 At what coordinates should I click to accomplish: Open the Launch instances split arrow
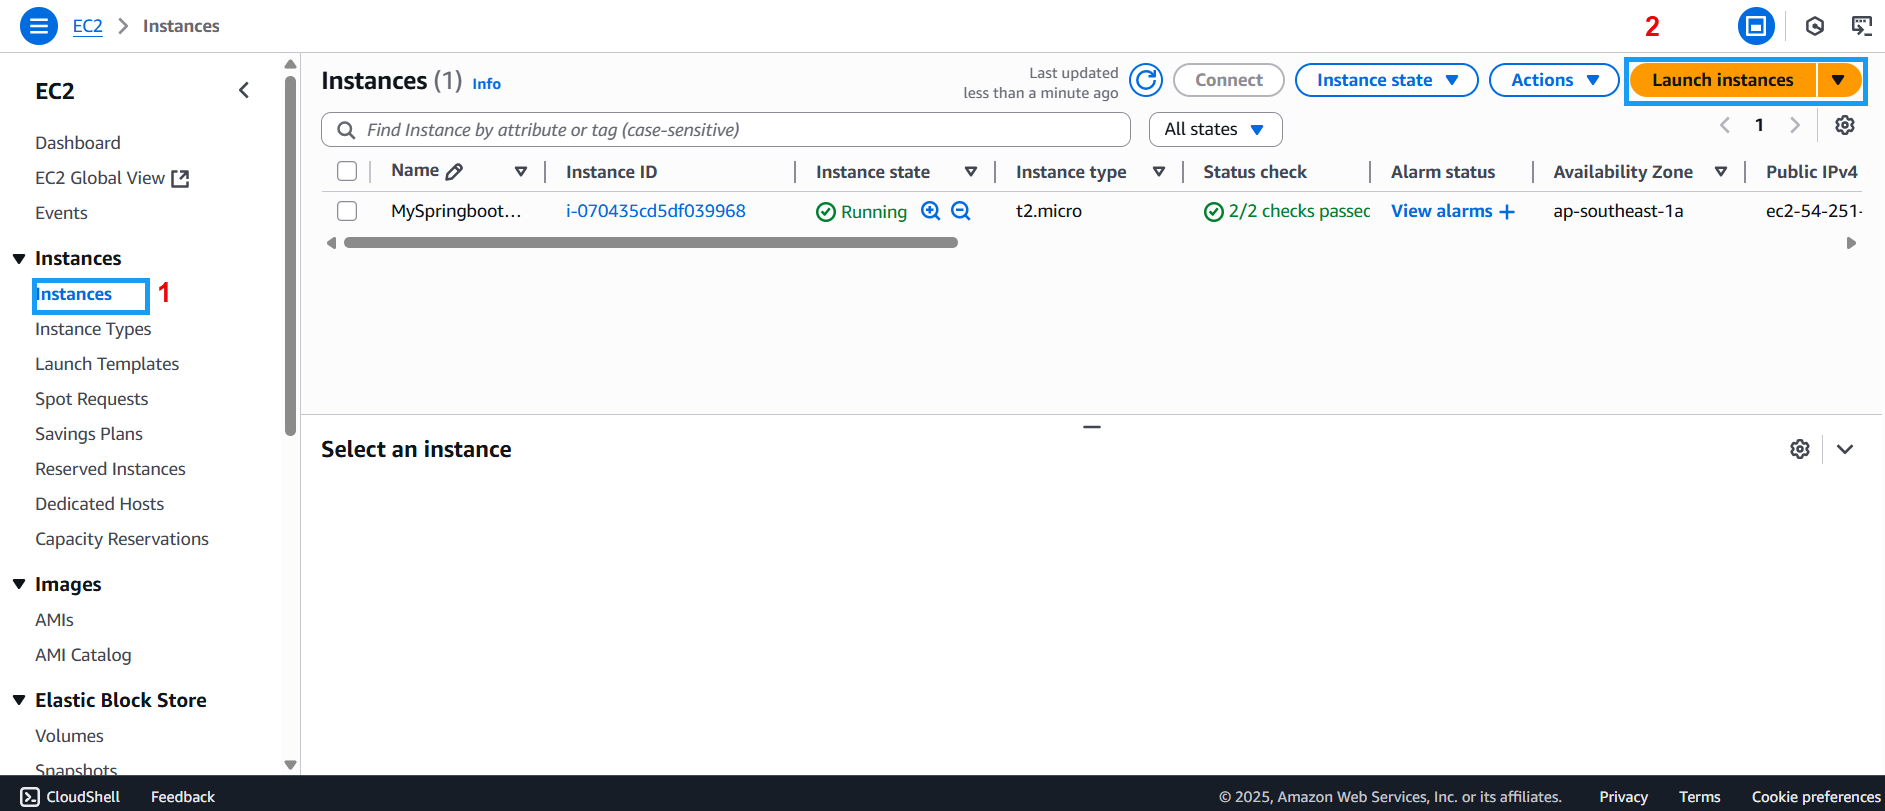click(1839, 80)
